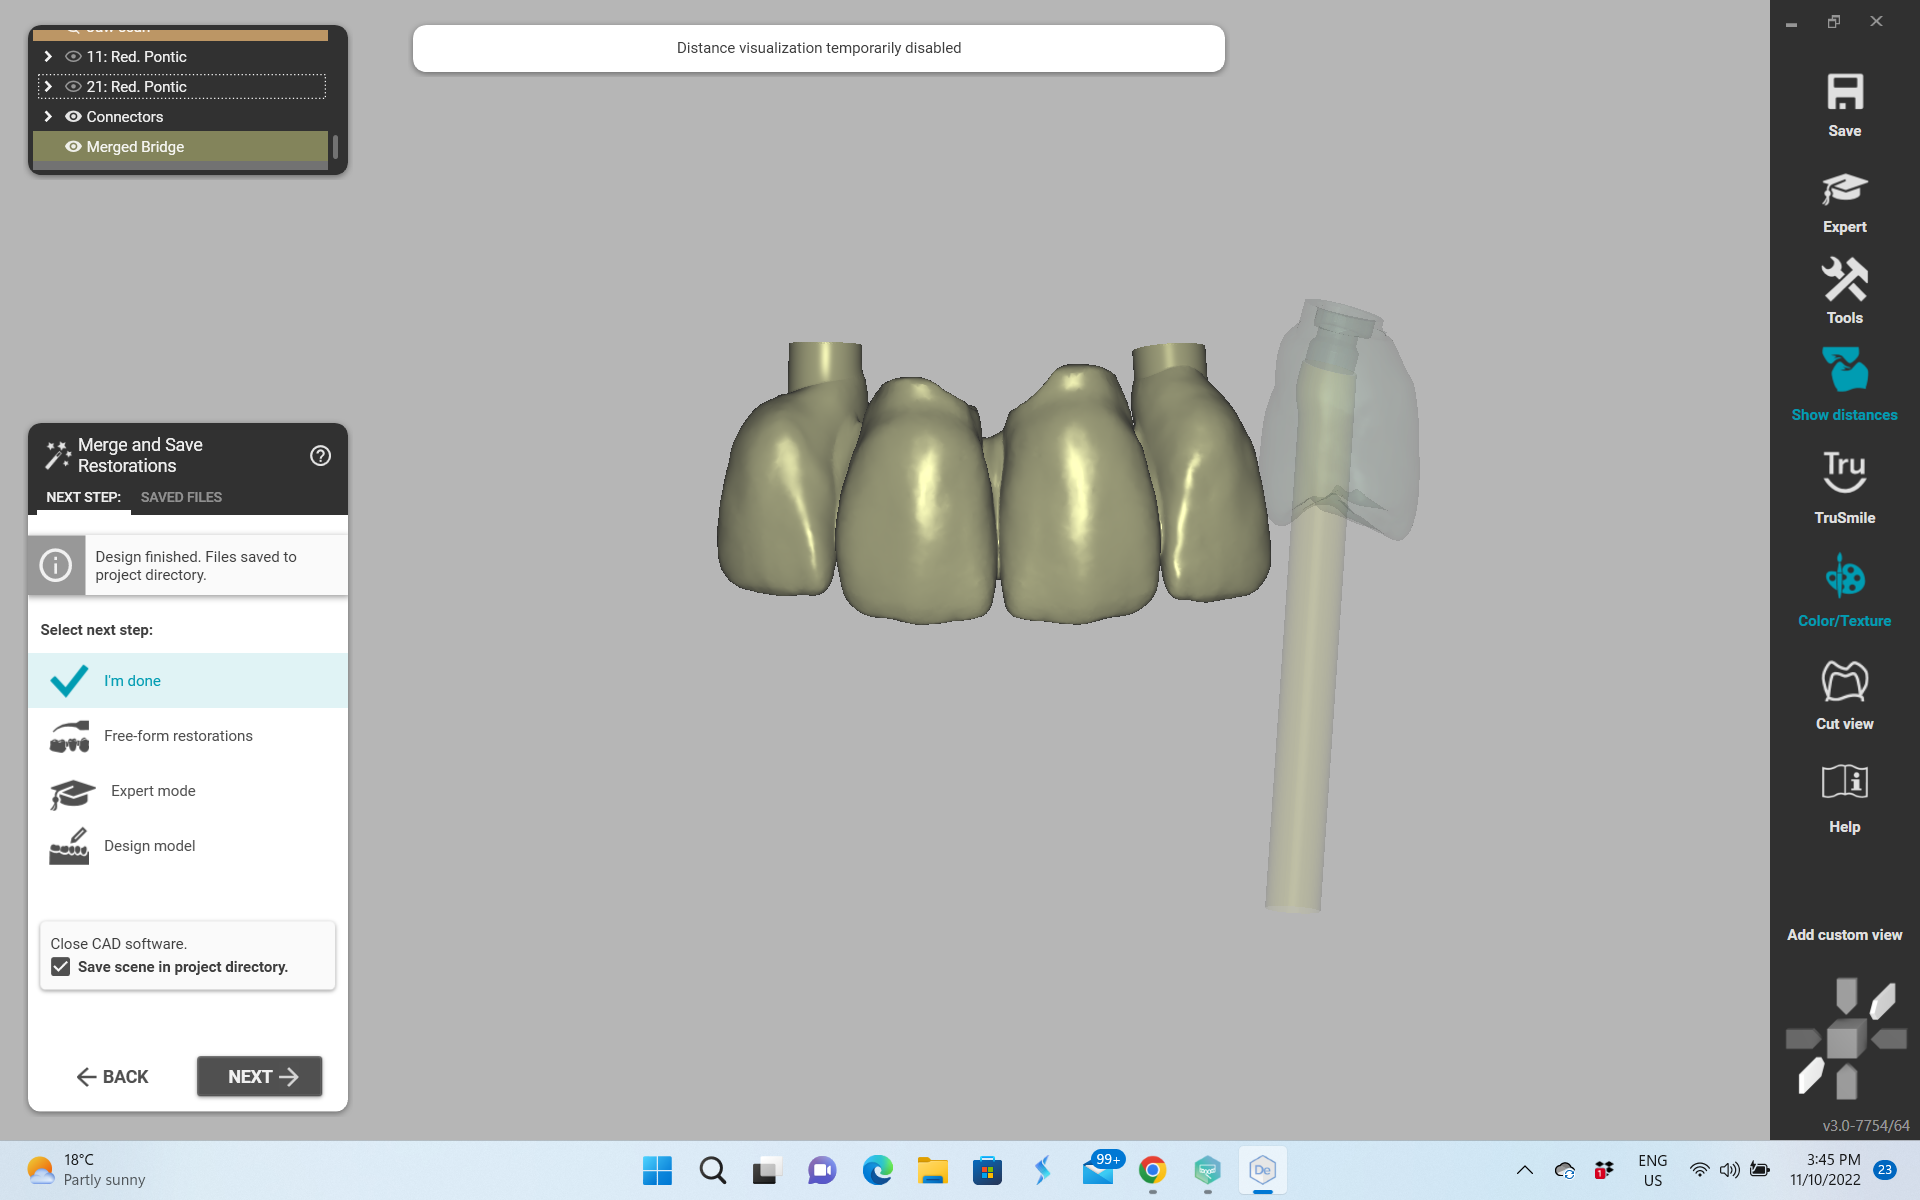The width and height of the screenshot is (1920, 1200).
Task: Open exocad DentalCAD taskbar icon
Action: 1262,1170
